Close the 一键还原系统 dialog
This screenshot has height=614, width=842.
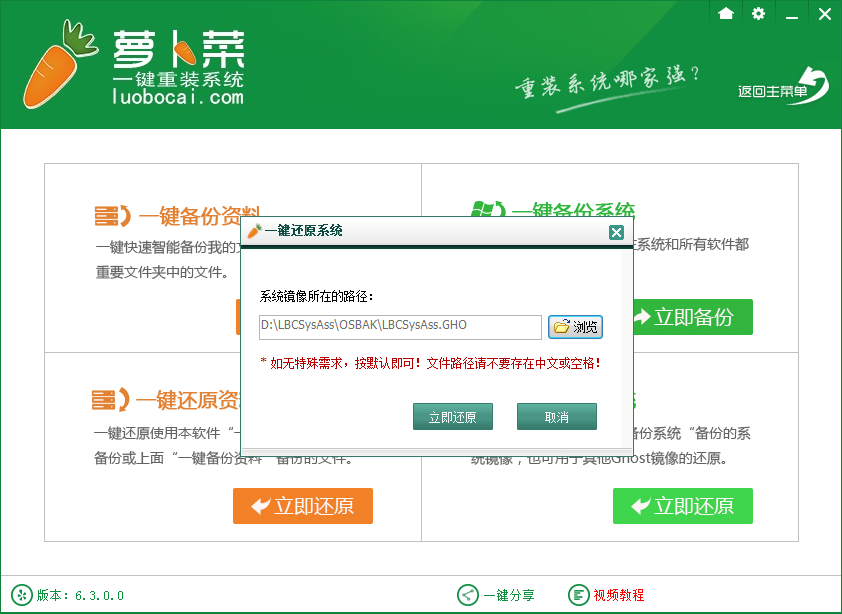616,233
